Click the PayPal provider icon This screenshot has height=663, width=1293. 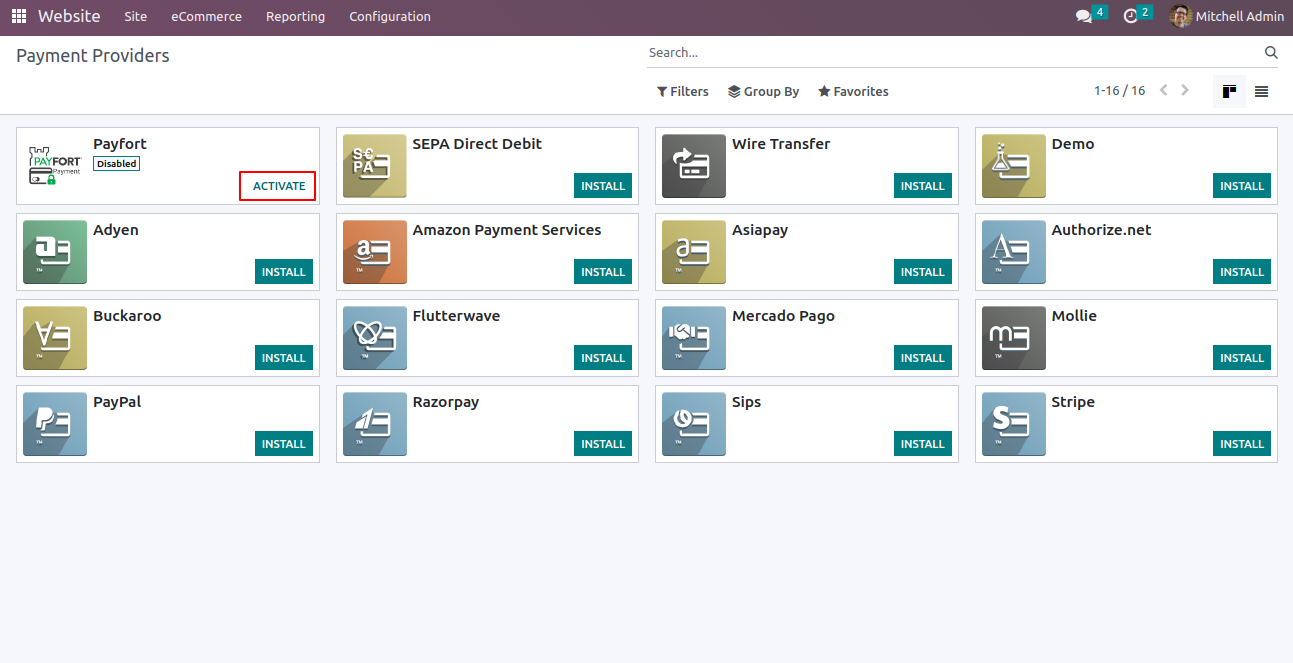[x=55, y=424]
